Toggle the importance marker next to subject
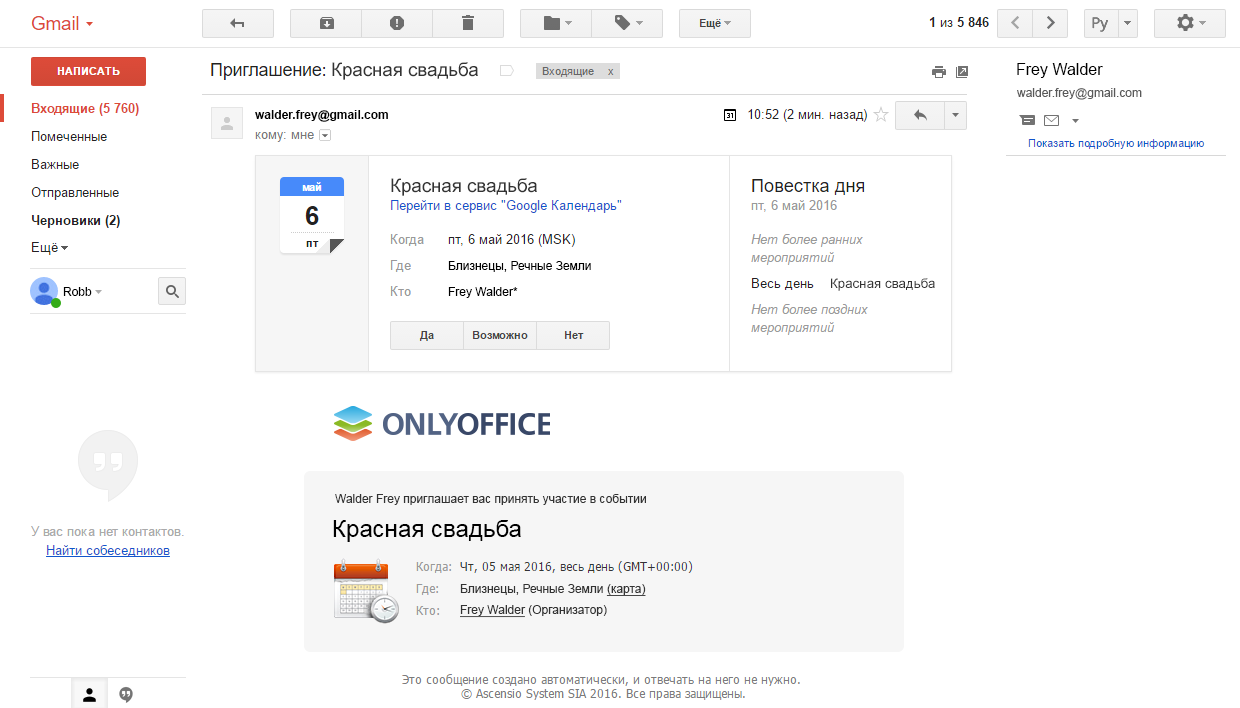This screenshot has width=1240, height=708. 506,71
